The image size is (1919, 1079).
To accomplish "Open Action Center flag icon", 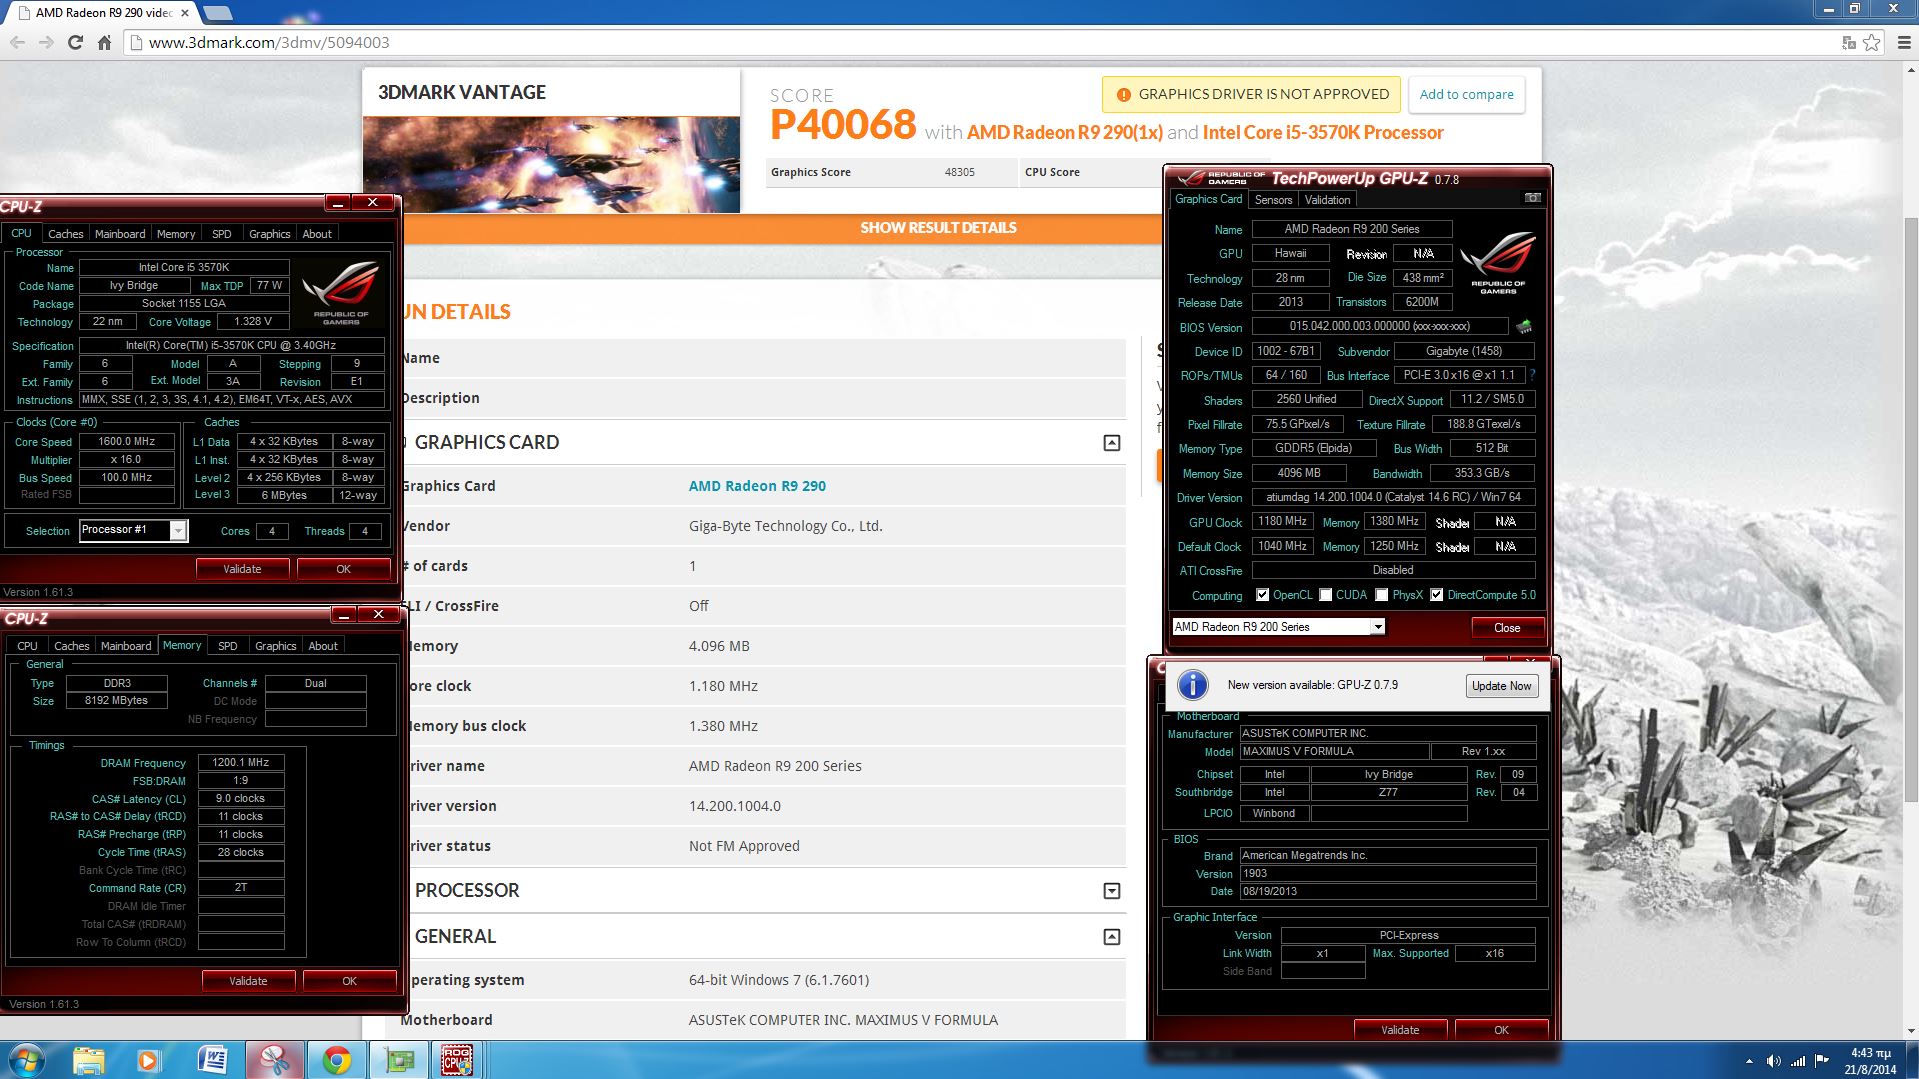I will [1822, 1061].
